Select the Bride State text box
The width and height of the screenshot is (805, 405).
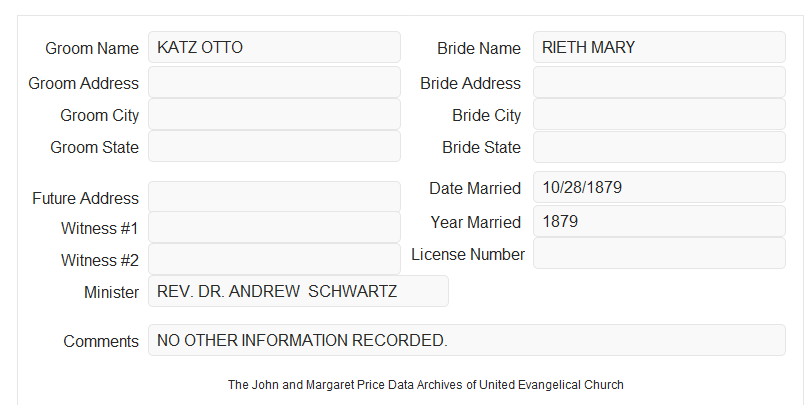click(x=659, y=147)
